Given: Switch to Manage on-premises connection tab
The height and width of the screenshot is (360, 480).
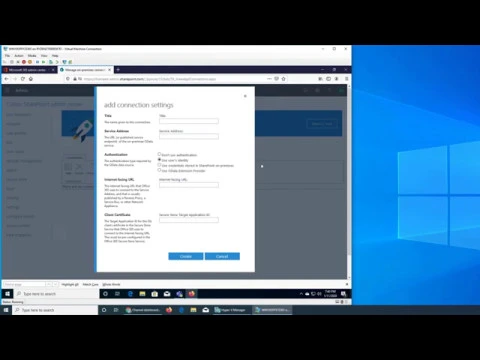Looking at the screenshot, I should click(x=85, y=70).
